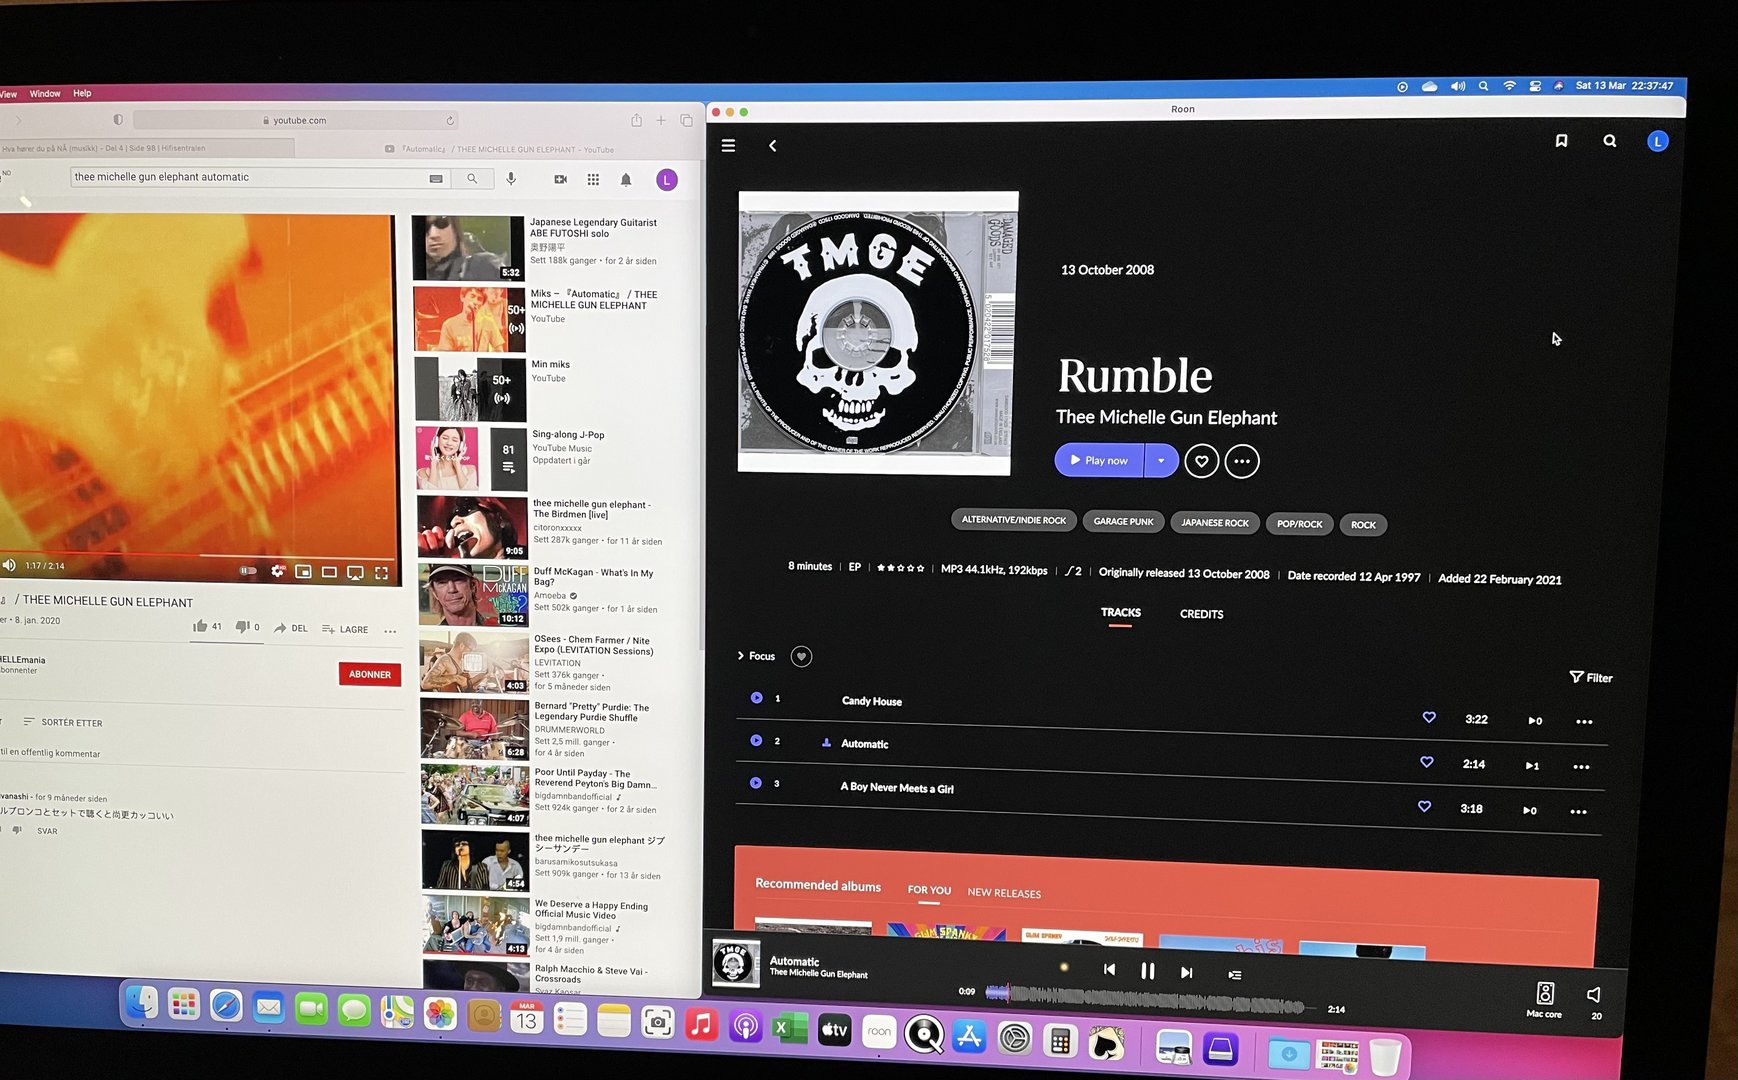Viewport: 1738px width, 1080px height.
Task: Open YouTube create video camera icon
Action: coord(560,179)
